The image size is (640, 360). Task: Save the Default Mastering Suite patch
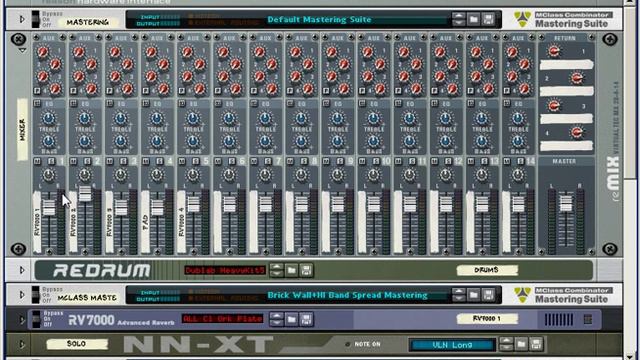488,19
